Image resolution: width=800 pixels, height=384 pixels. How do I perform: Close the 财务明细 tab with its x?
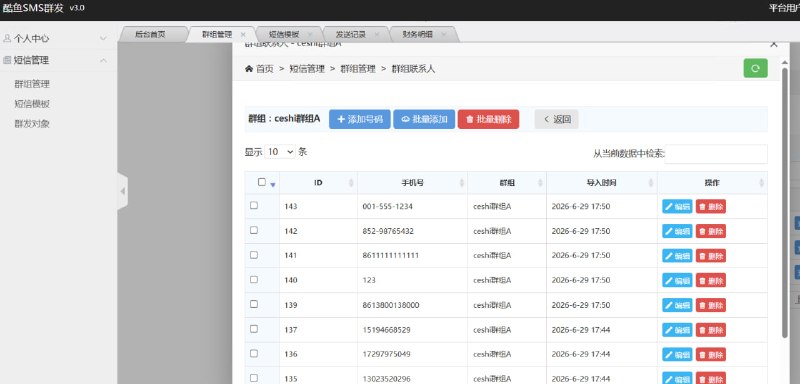pos(443,35)
